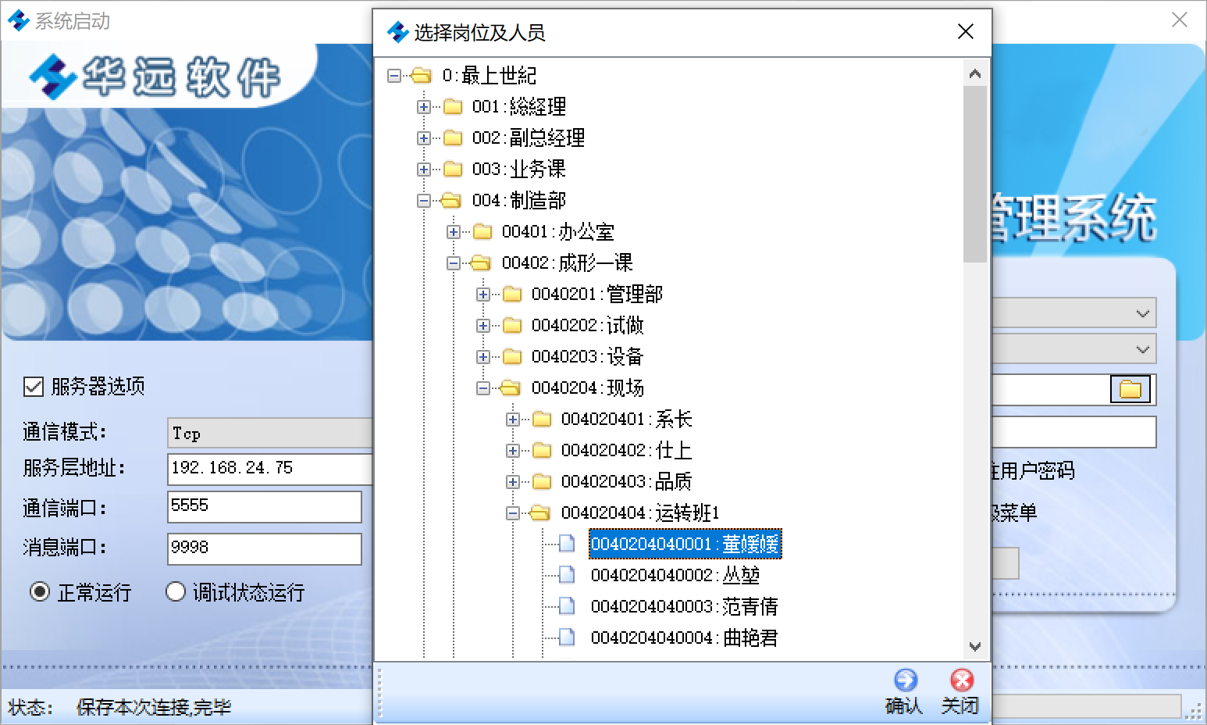Click the folder icon for 001:總経理
1207x725 pixels.
pos(453,107)
